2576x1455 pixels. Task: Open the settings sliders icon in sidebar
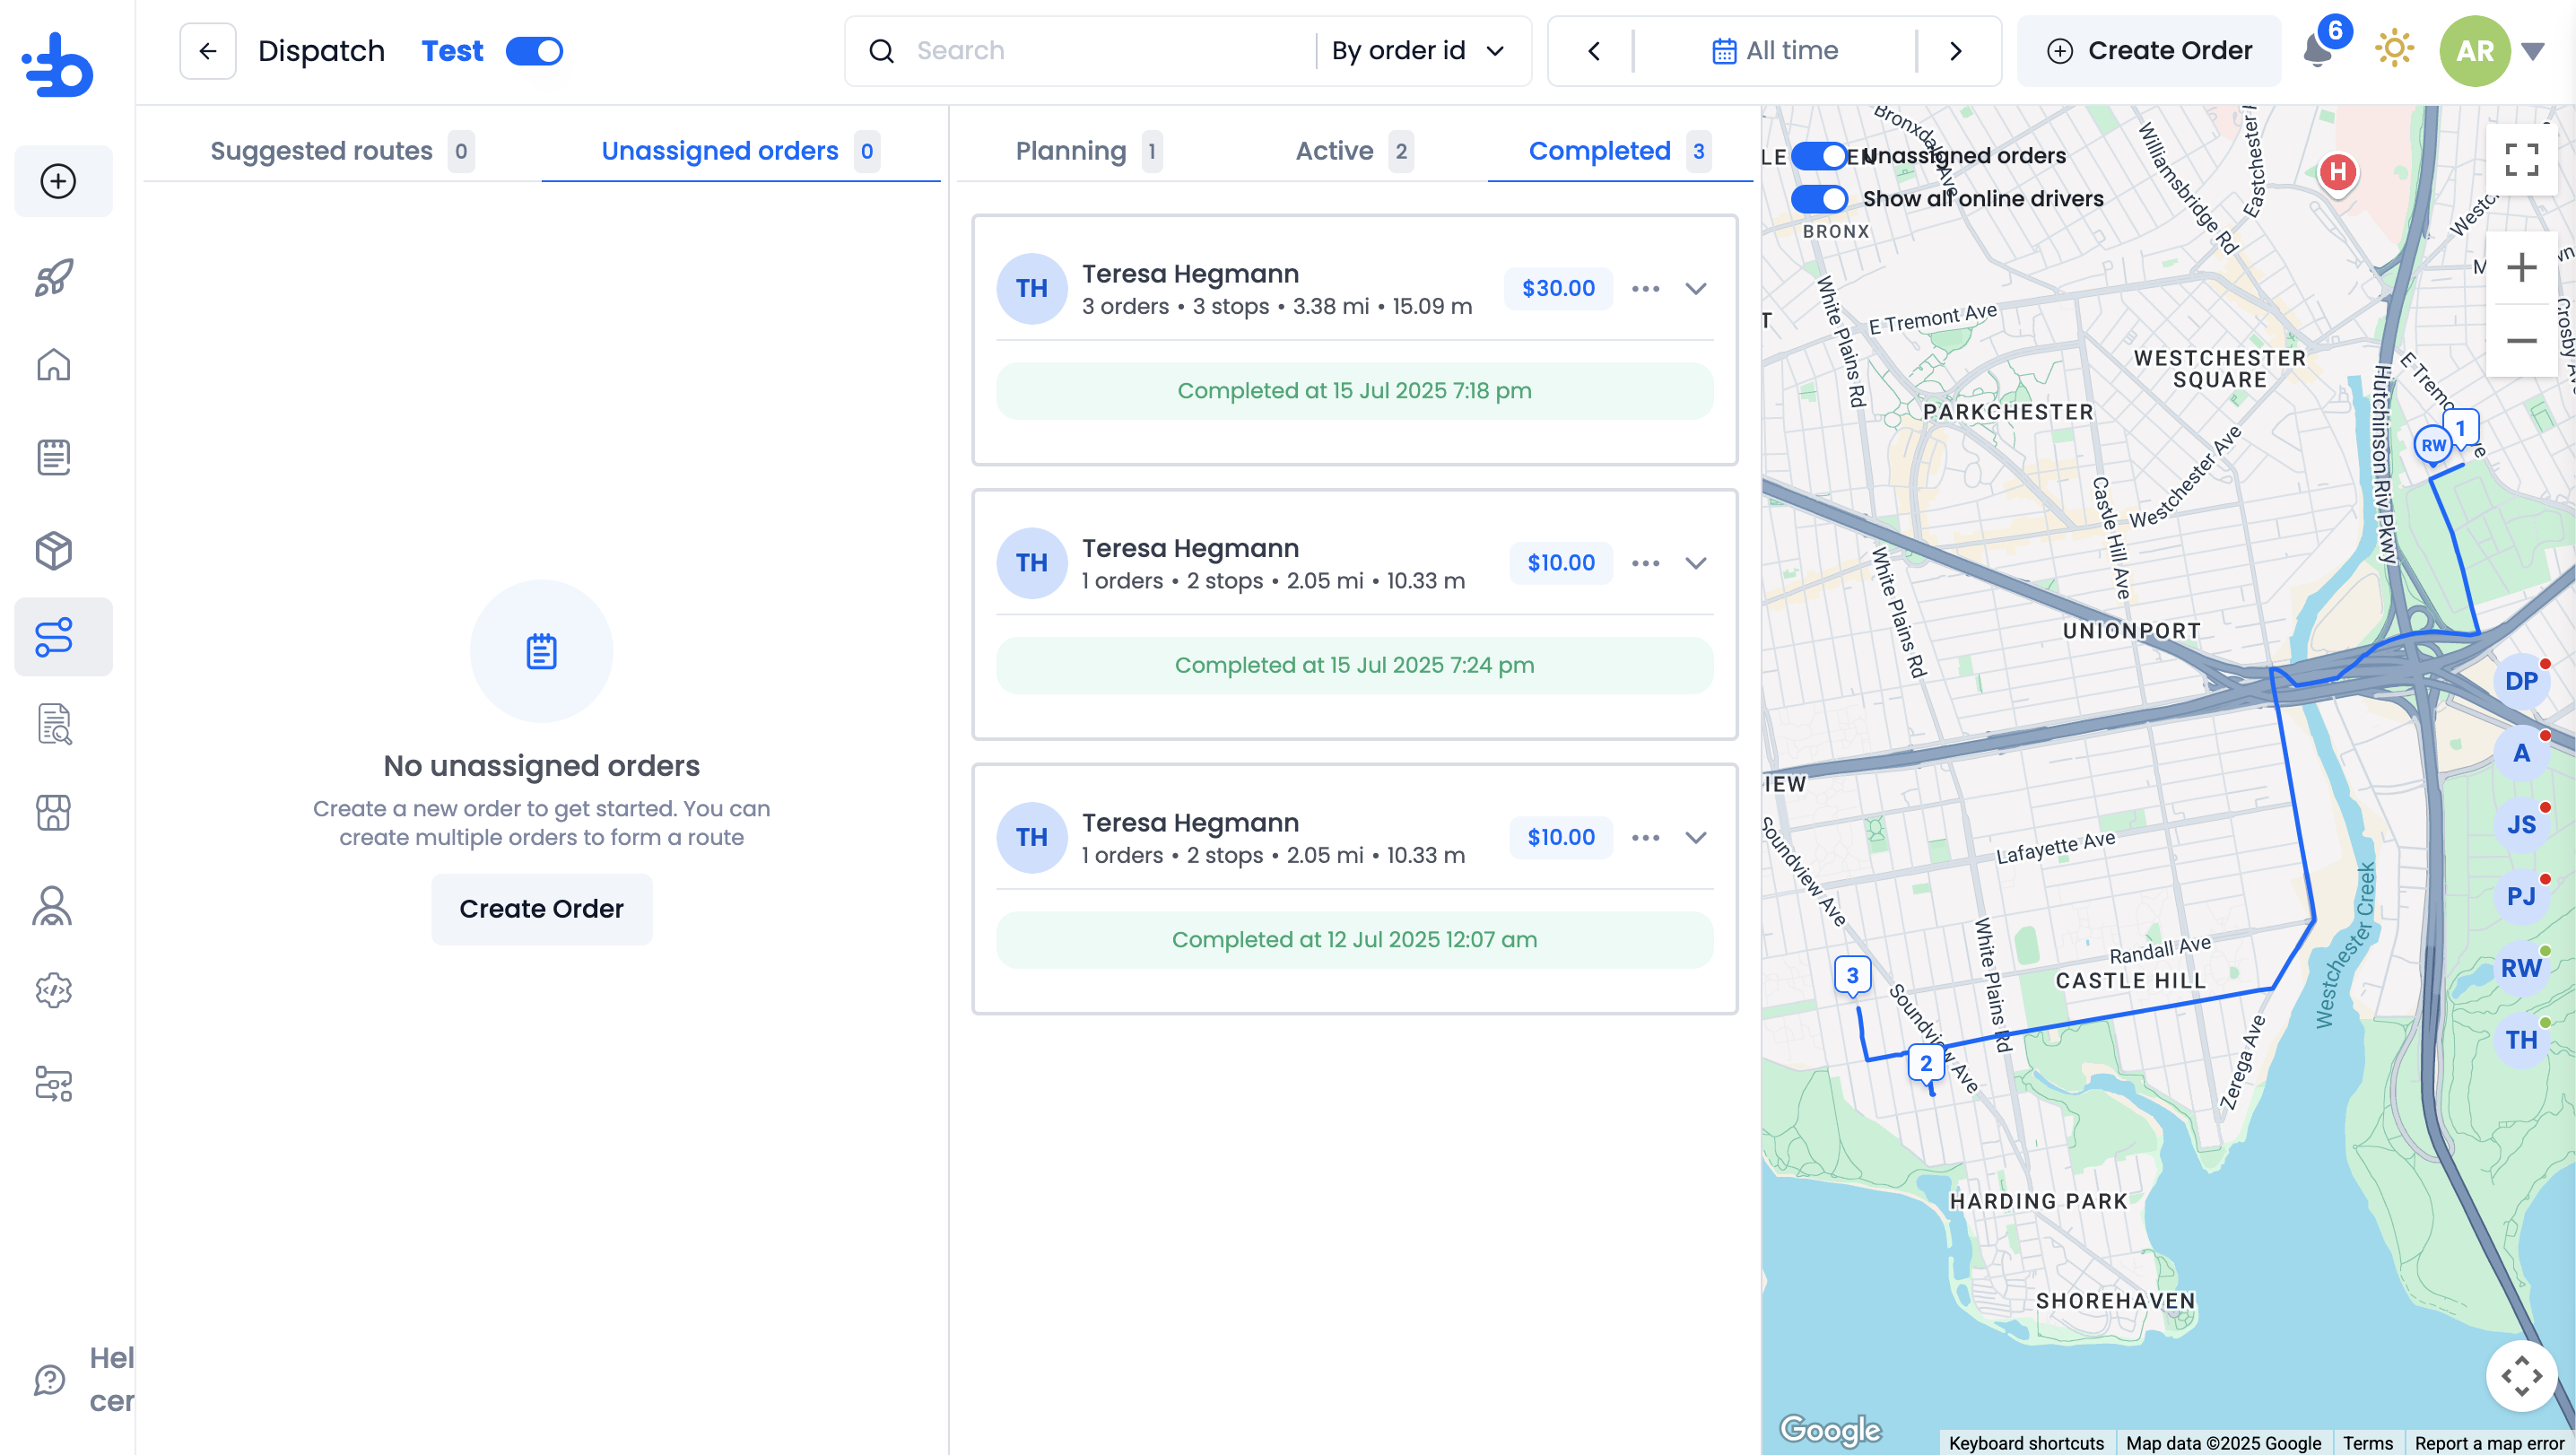coord(54,1083)
